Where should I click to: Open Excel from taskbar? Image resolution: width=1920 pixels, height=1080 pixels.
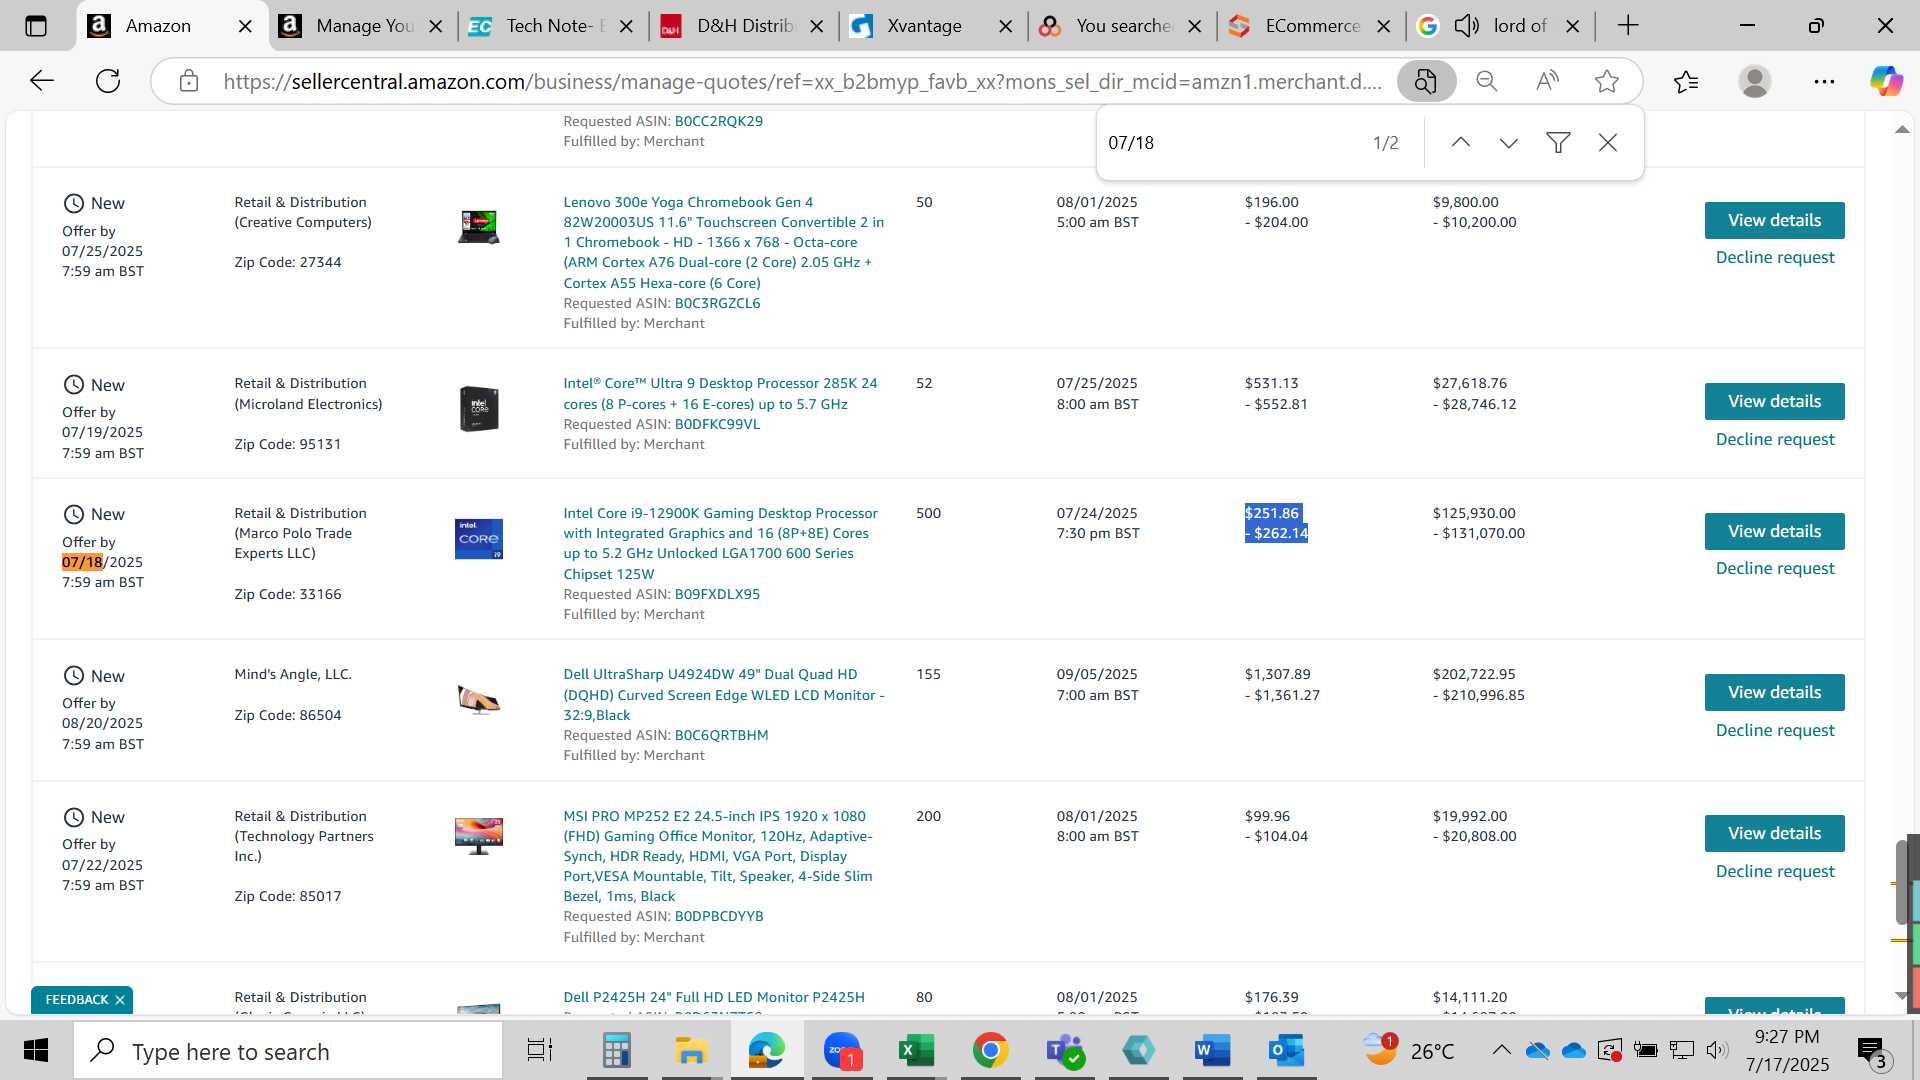[x=915, y=1051]
